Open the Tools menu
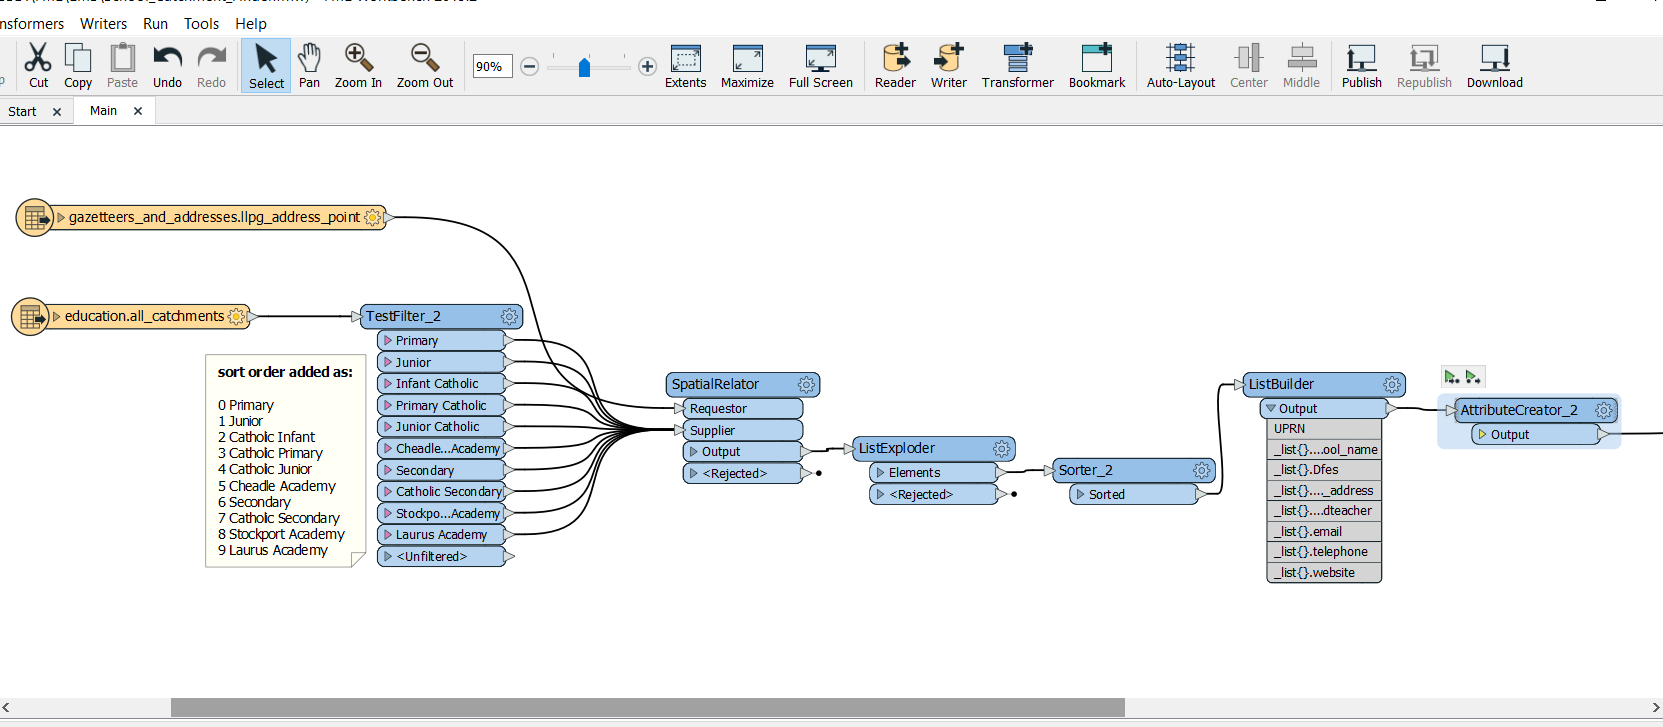 pyautogui.click(x=201, y=23)
